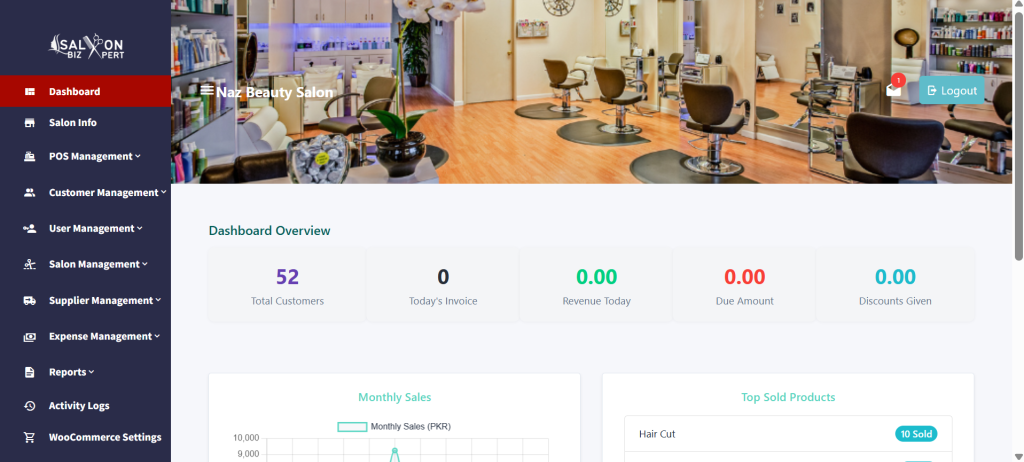Click the Supplier Management truck icon
Image resolution: width=1024 pixels, height=462 pixels.
(x=29, y=301)
